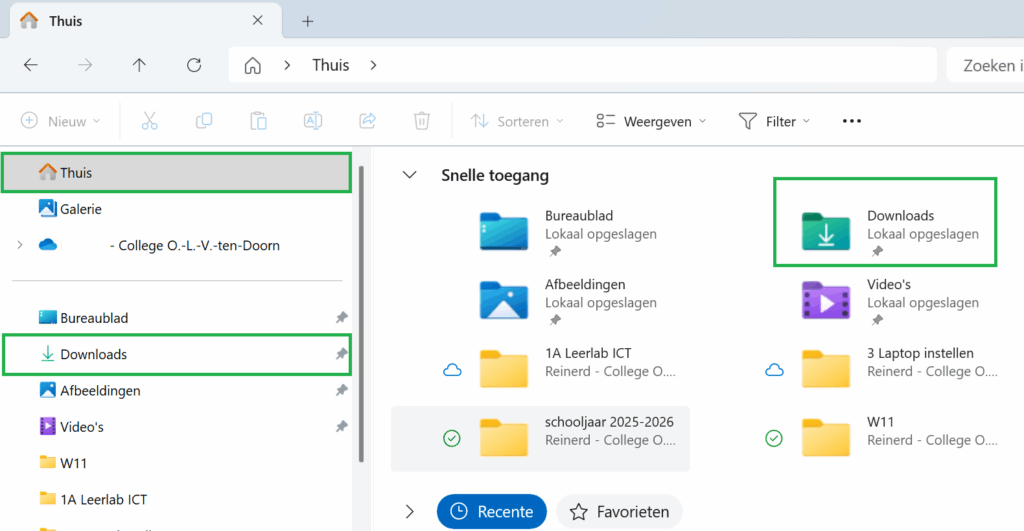1024x531 pixels.
Task: Click the Copy icon in toolbar
Action: click(x=204, y=121)
